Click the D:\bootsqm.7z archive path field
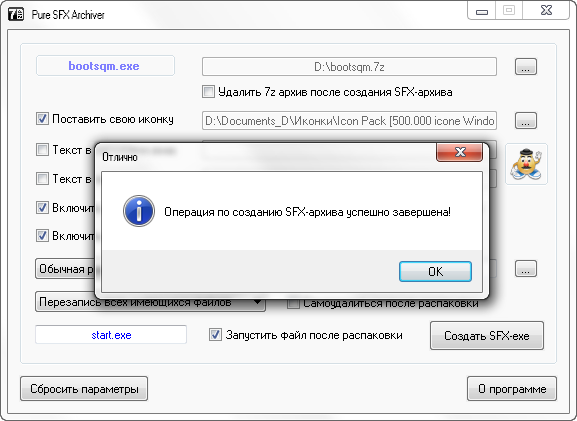The image size is (577, 421). click(x=349, y=67)
